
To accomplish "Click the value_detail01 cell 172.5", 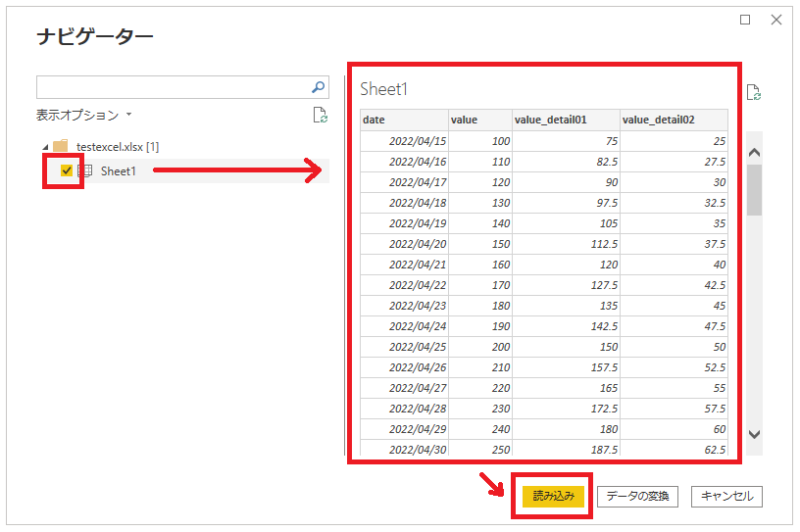I will click(566, 409).
